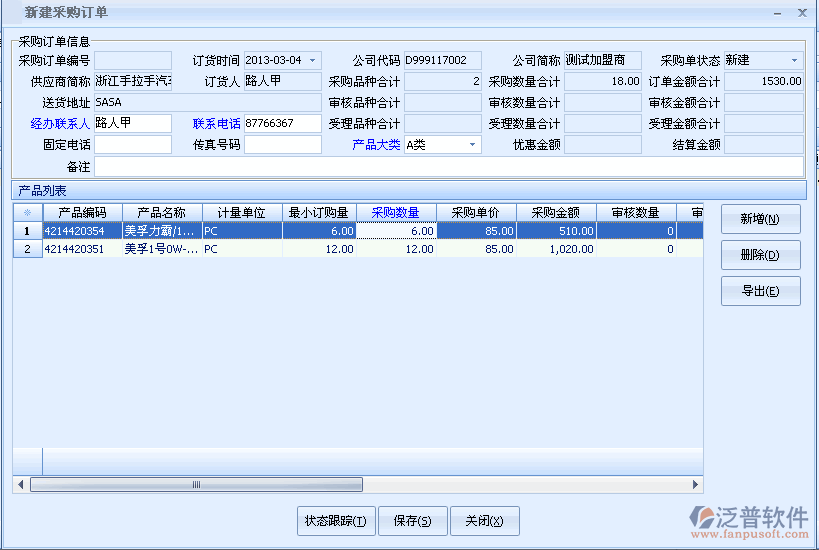Click into the 备注 remarks field
Image resolution: width=819 pixels, height=550 pixels.
click(448, 166)
